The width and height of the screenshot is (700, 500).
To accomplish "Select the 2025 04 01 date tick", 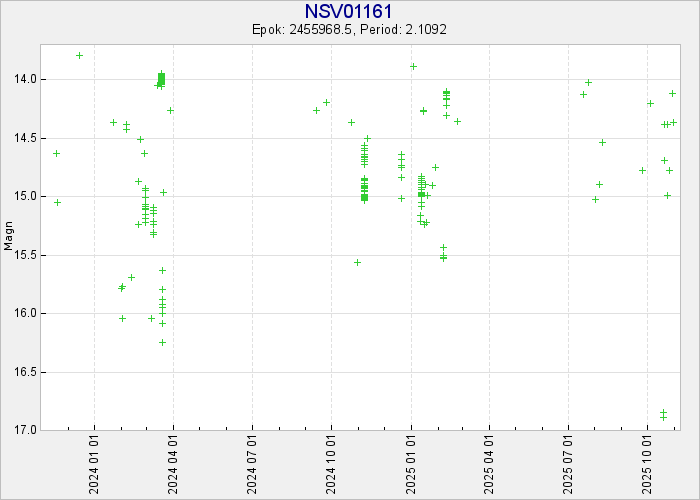I will point(489,464).
